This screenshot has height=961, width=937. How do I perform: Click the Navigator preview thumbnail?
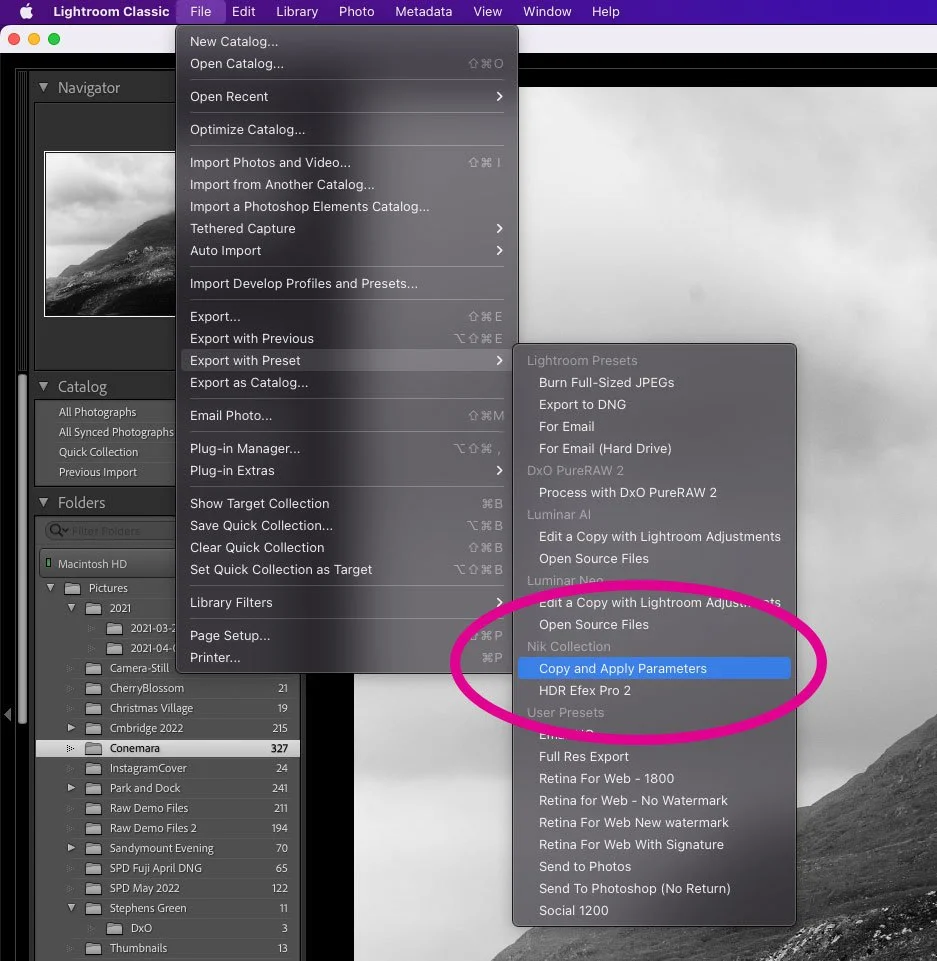pos(110,234)
